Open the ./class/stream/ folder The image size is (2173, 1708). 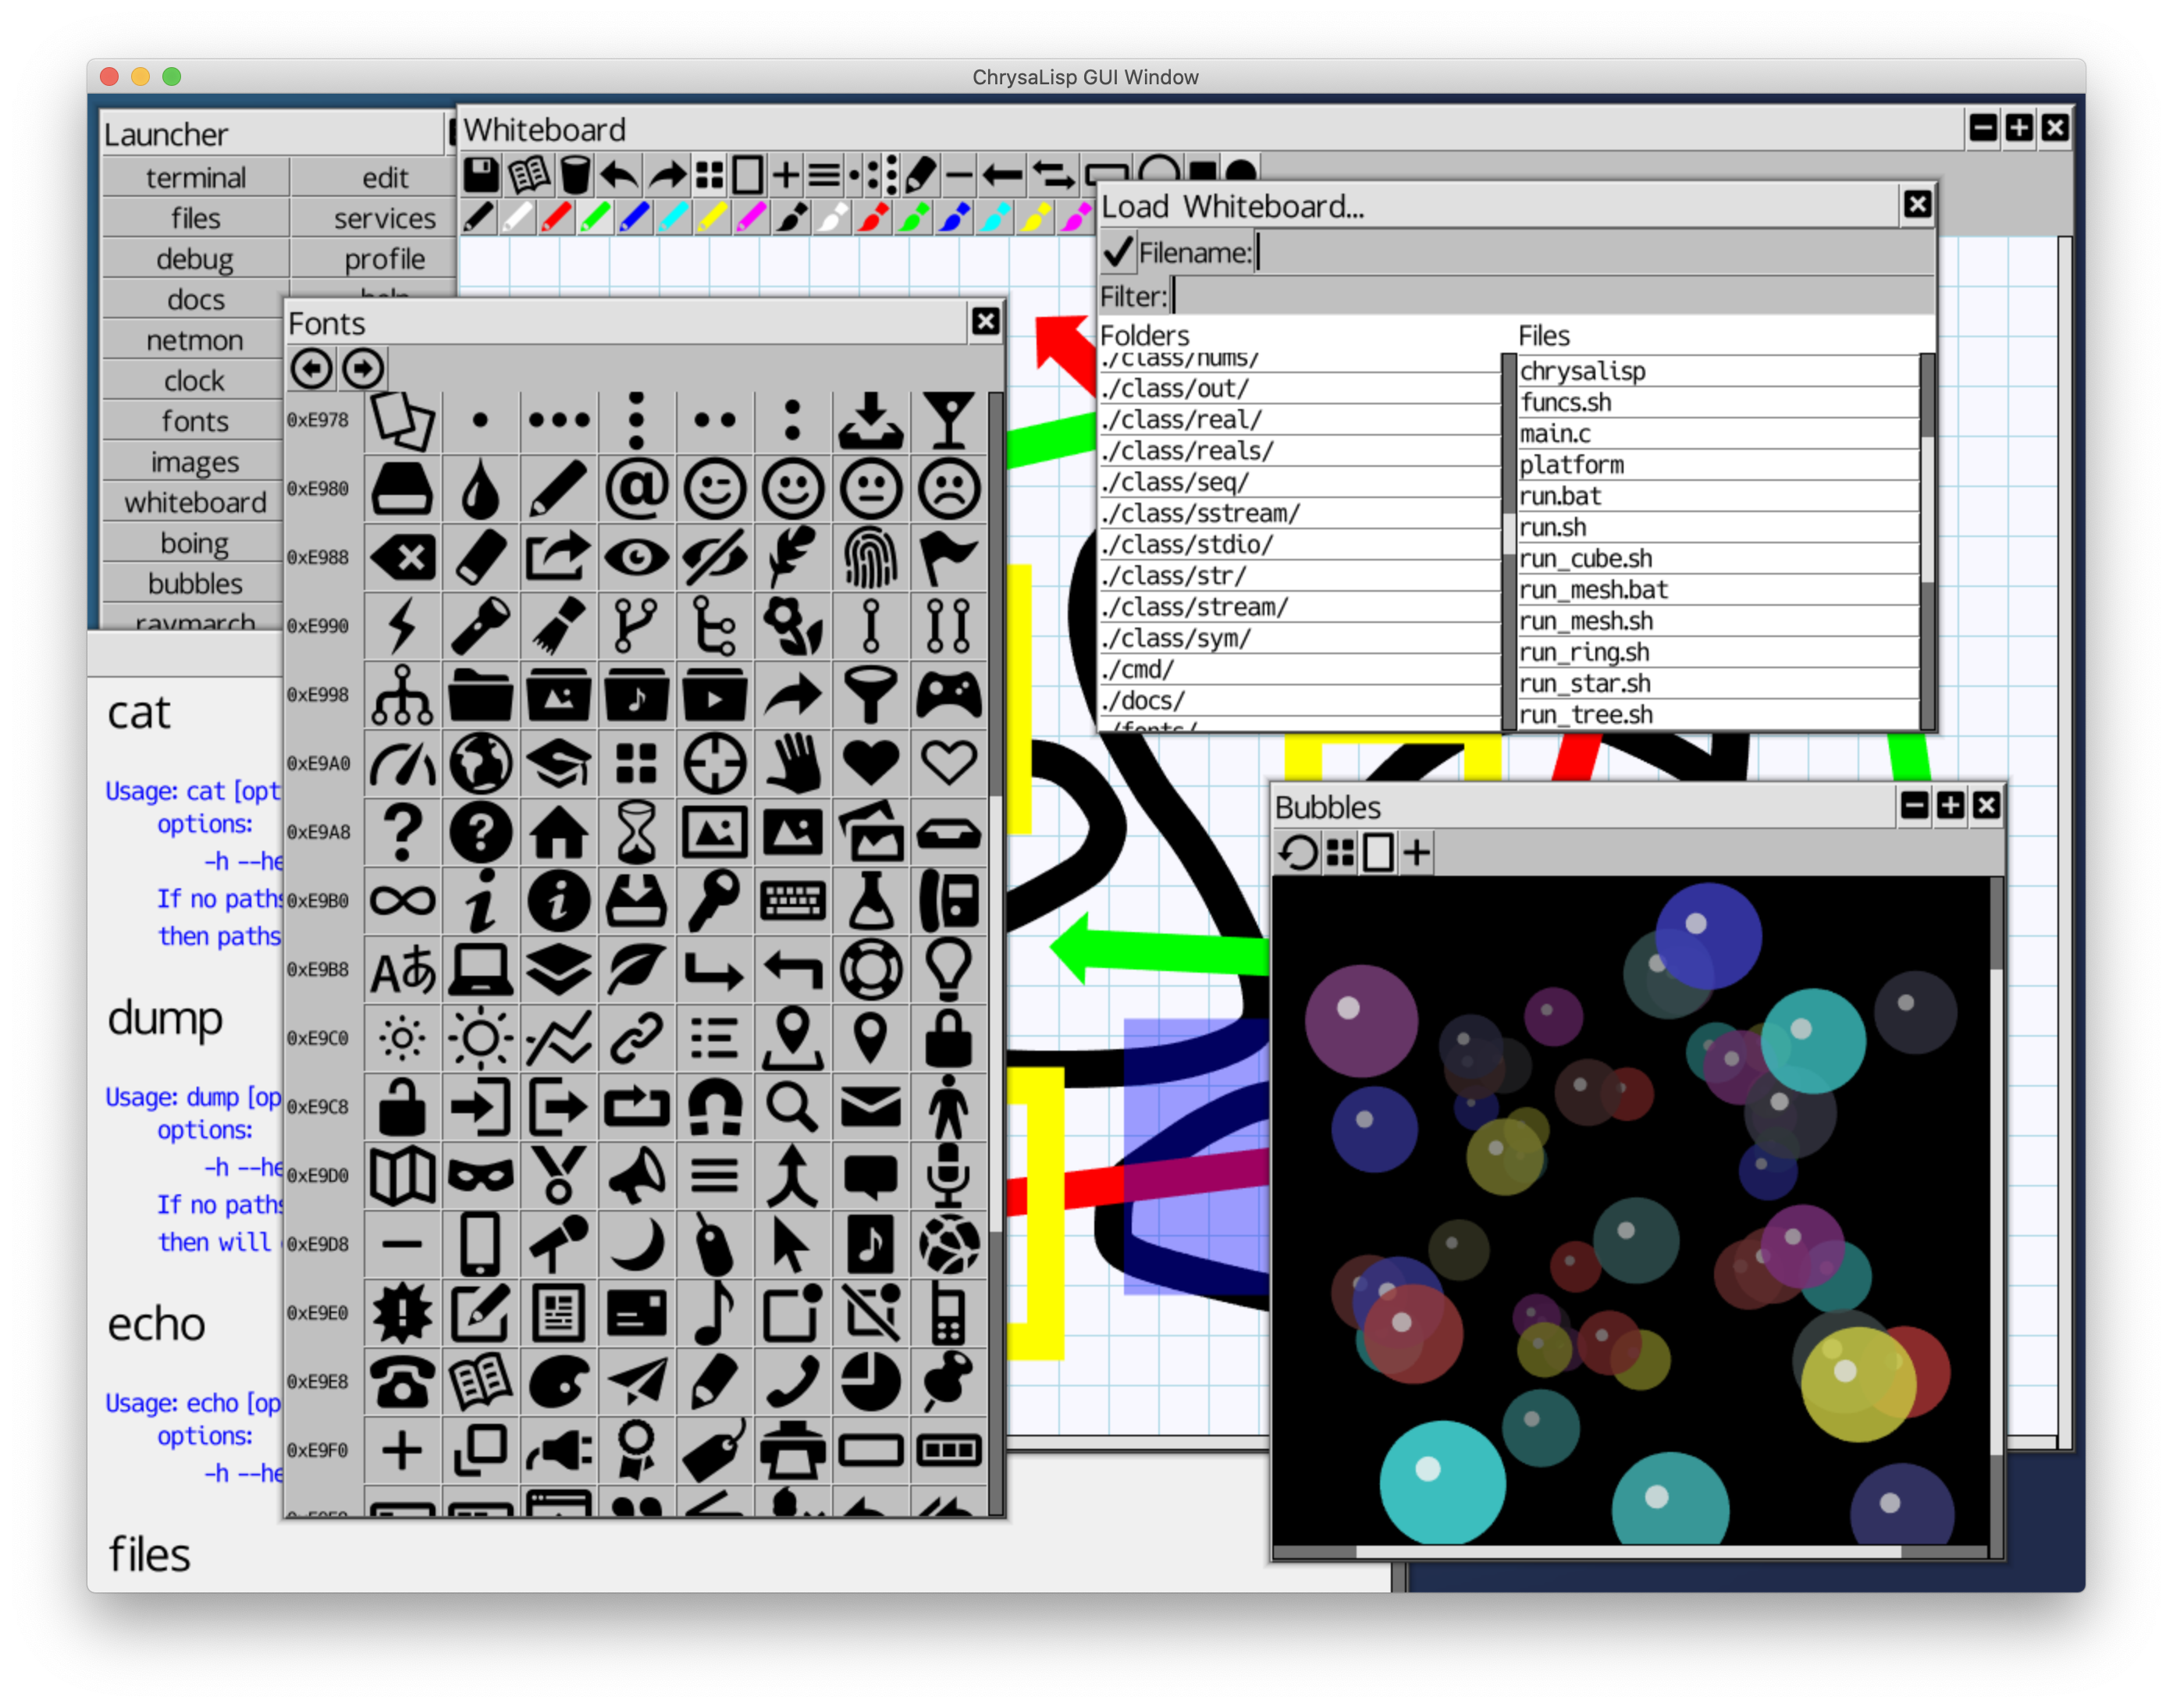click(x=1195, y=607)
